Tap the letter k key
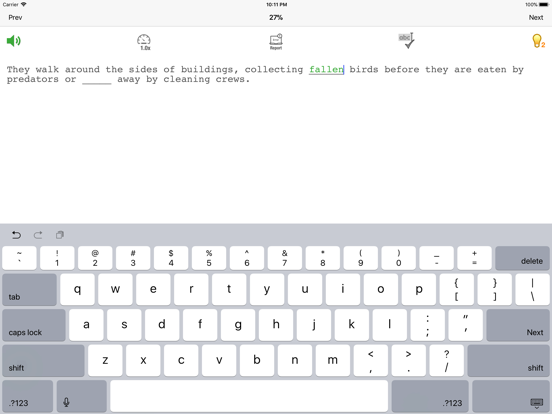The image size is (552, 414). 352,325
